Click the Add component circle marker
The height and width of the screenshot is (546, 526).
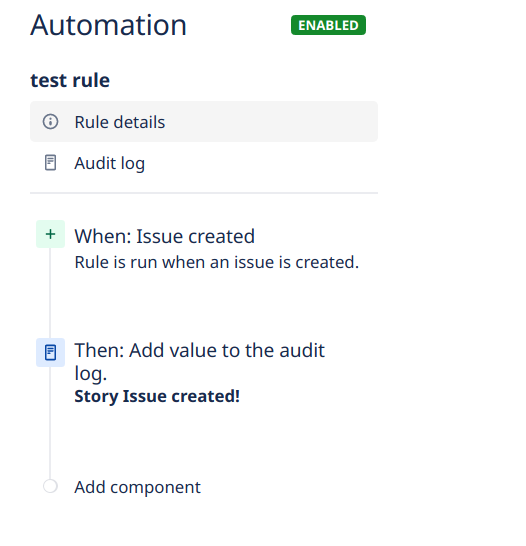50,486
